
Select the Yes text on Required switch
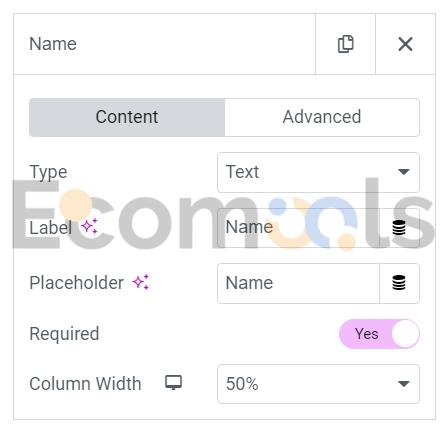[x=366, y=334]
